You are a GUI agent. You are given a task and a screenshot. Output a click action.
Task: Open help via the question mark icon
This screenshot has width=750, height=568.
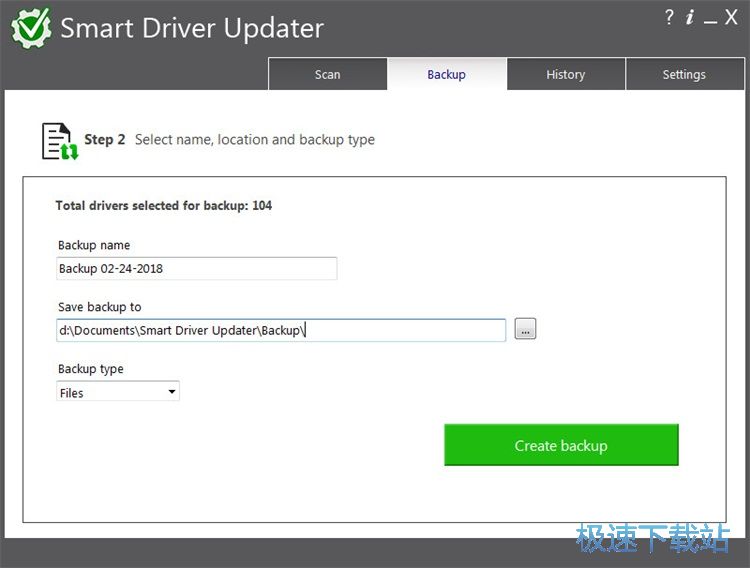(x=669, y=17)
